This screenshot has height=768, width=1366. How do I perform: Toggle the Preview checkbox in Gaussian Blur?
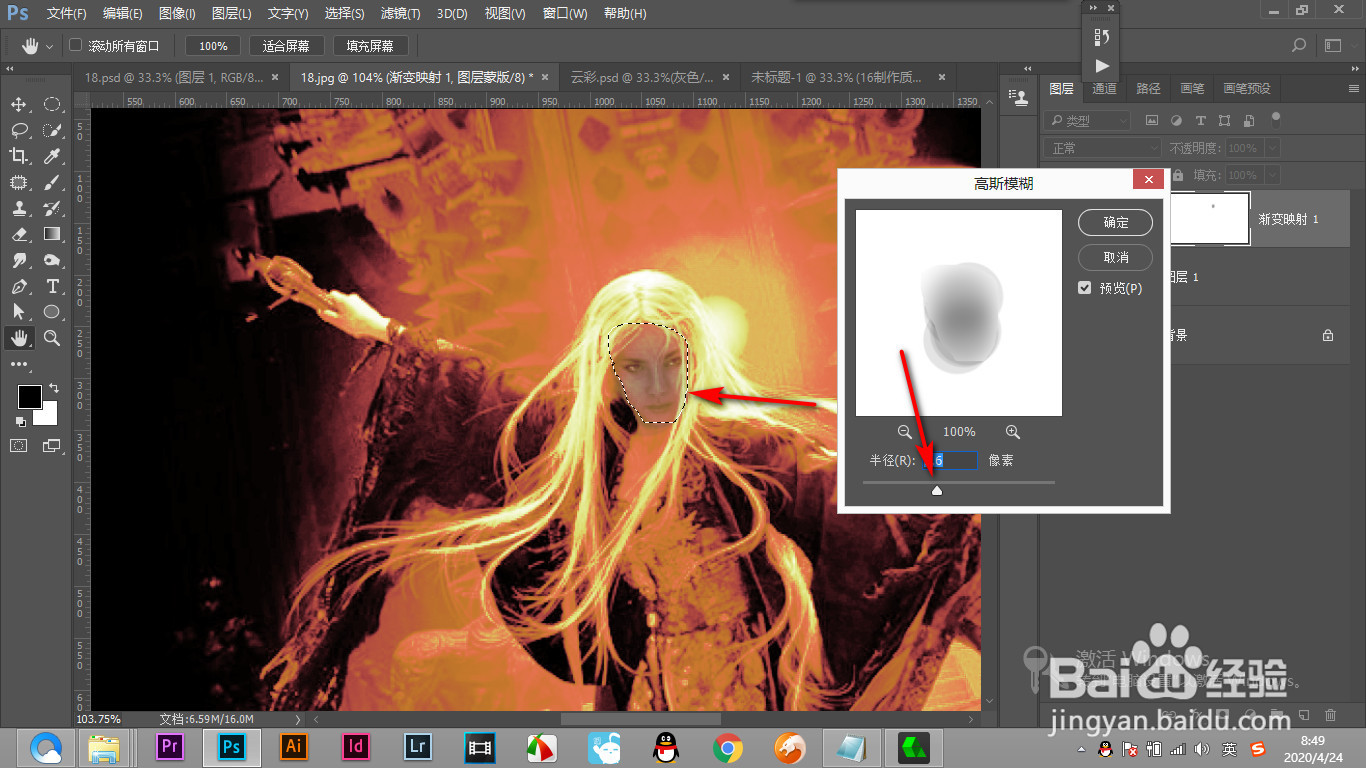pyautogui.click(x=1085, y=288)
